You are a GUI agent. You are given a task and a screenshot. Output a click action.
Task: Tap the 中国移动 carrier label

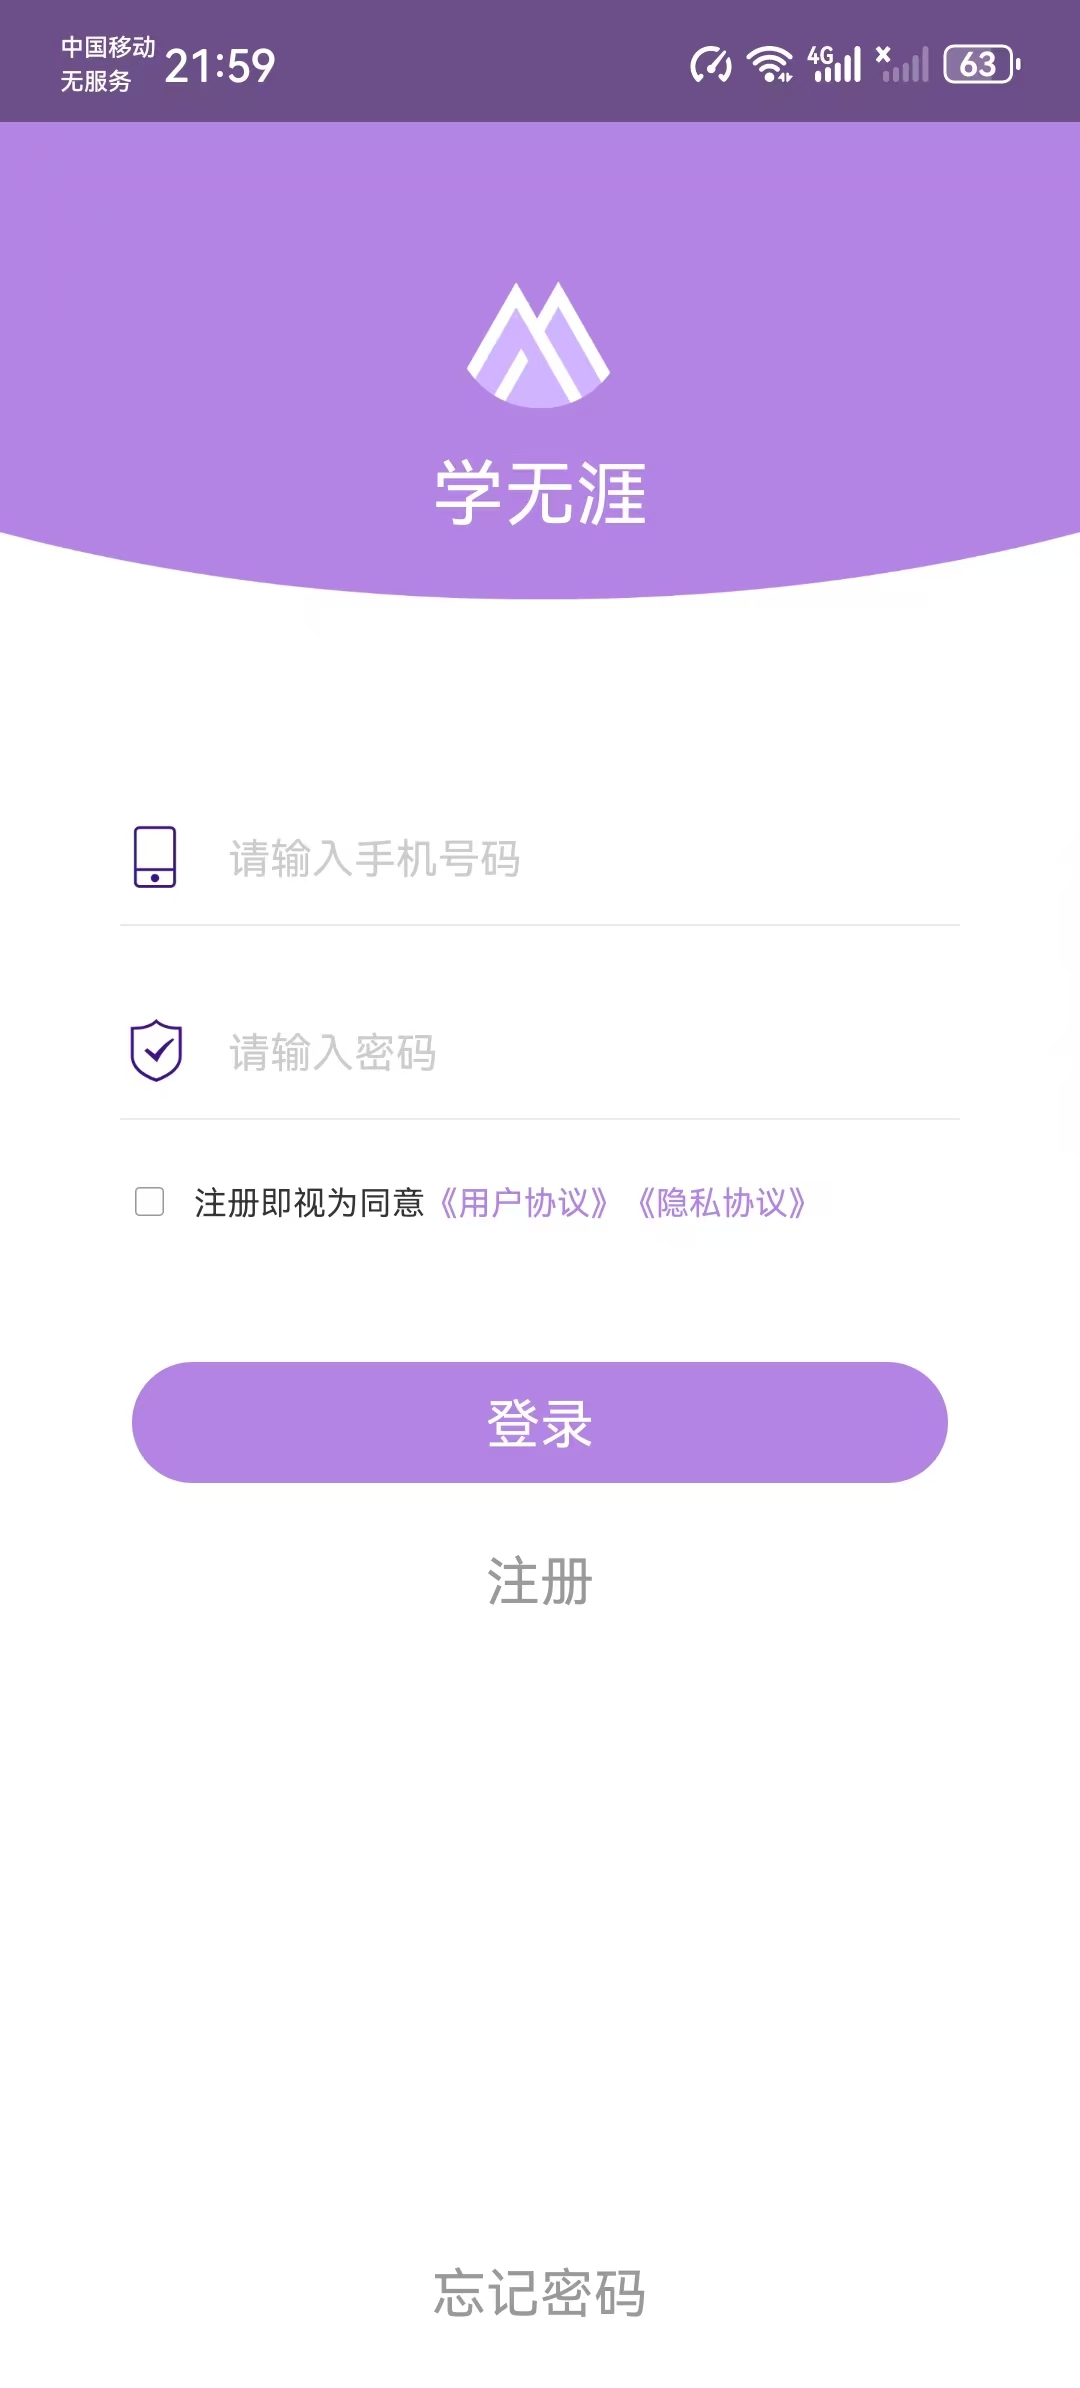point(108,47)
